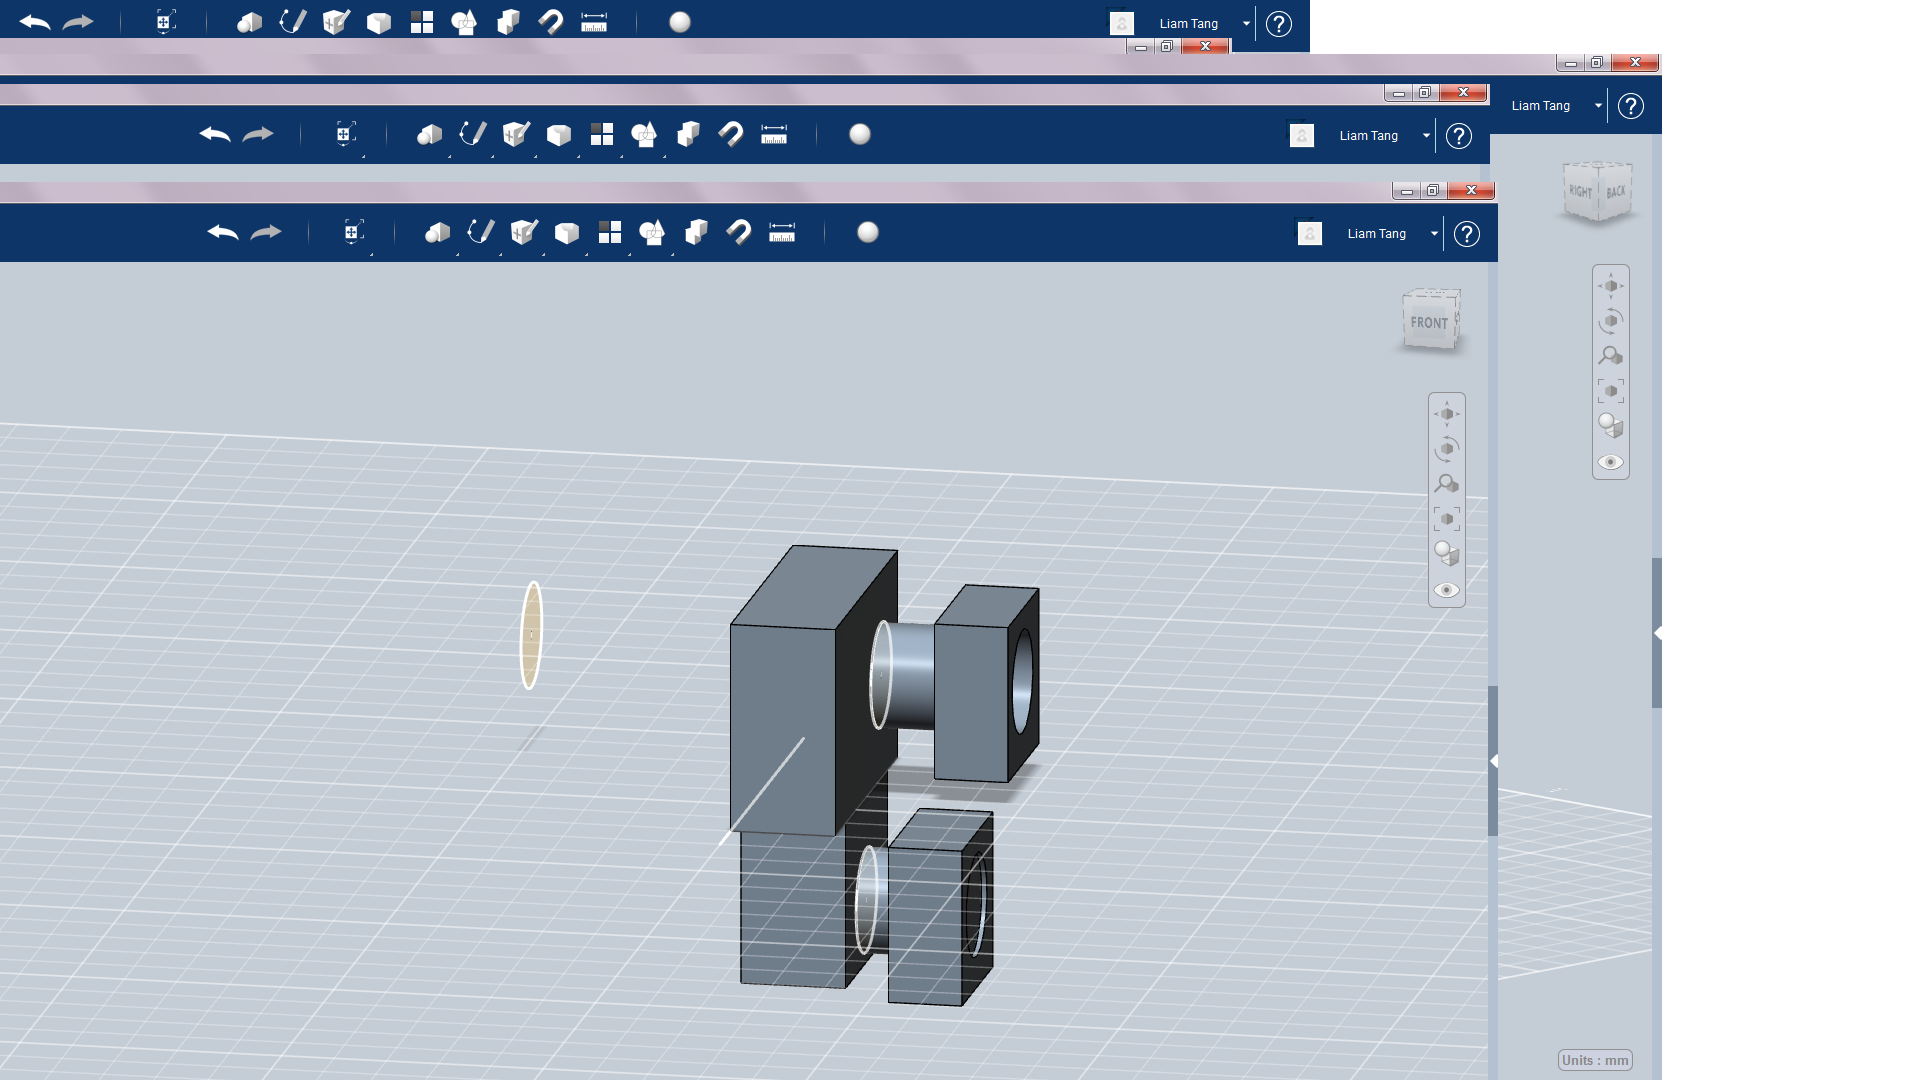This screenshot has width=1920, height=1080.
Task: Open account dropdown arrow in middle window toolbar
Action: pos(1426,136)
